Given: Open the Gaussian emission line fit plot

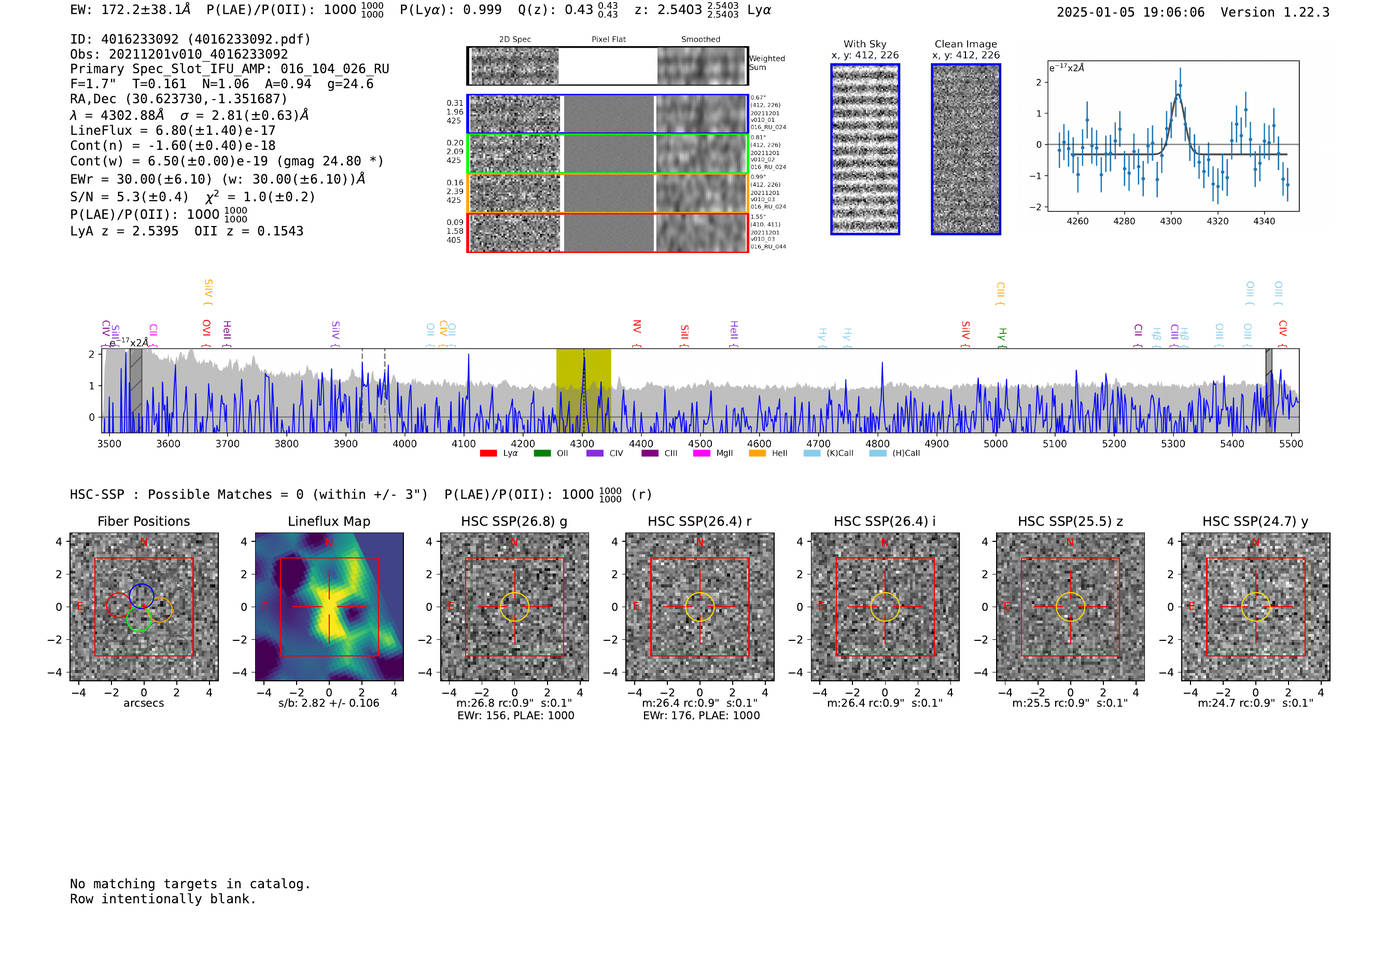Looking at the screenshot, I should tap(1173, 136).
